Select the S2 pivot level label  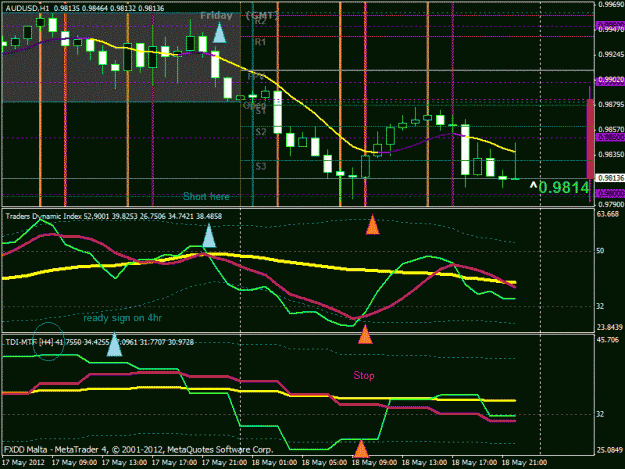point(261,132)
